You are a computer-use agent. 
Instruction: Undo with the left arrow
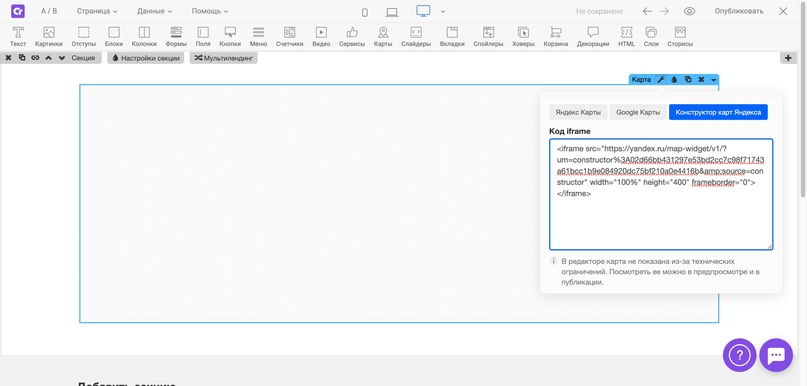[647, 11]
